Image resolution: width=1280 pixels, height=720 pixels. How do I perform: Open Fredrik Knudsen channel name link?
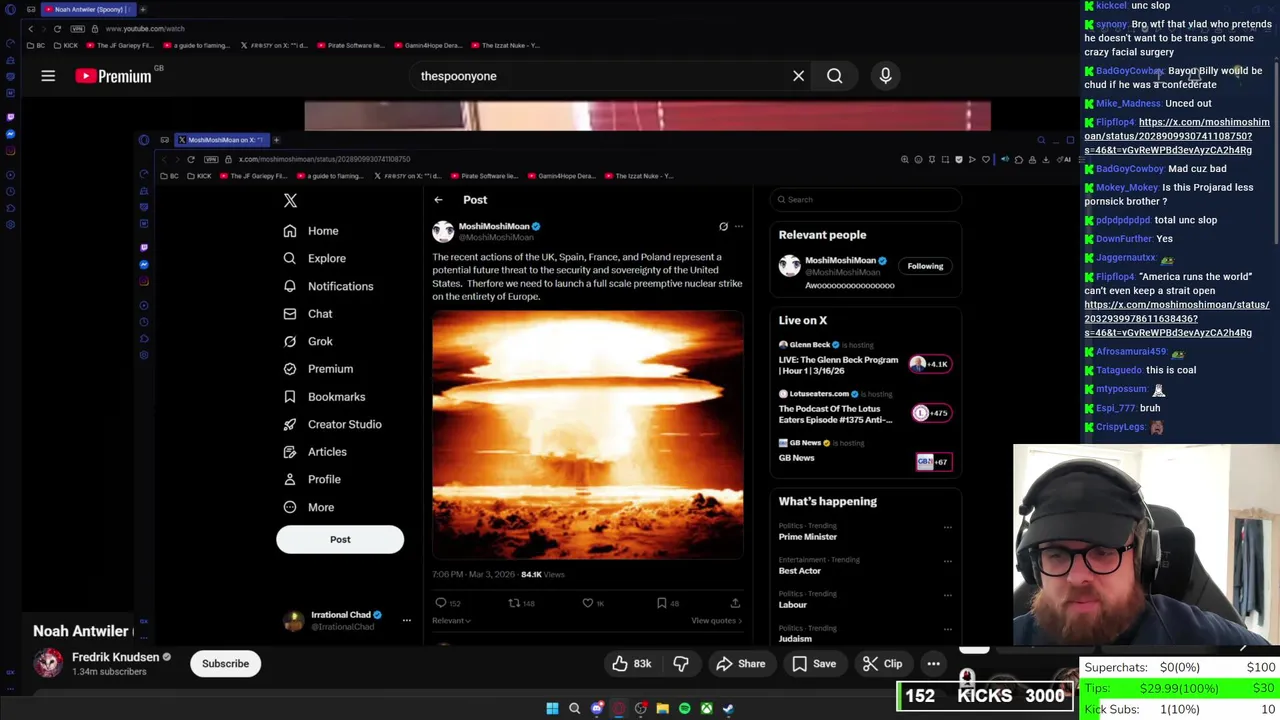tap(115, 657)
